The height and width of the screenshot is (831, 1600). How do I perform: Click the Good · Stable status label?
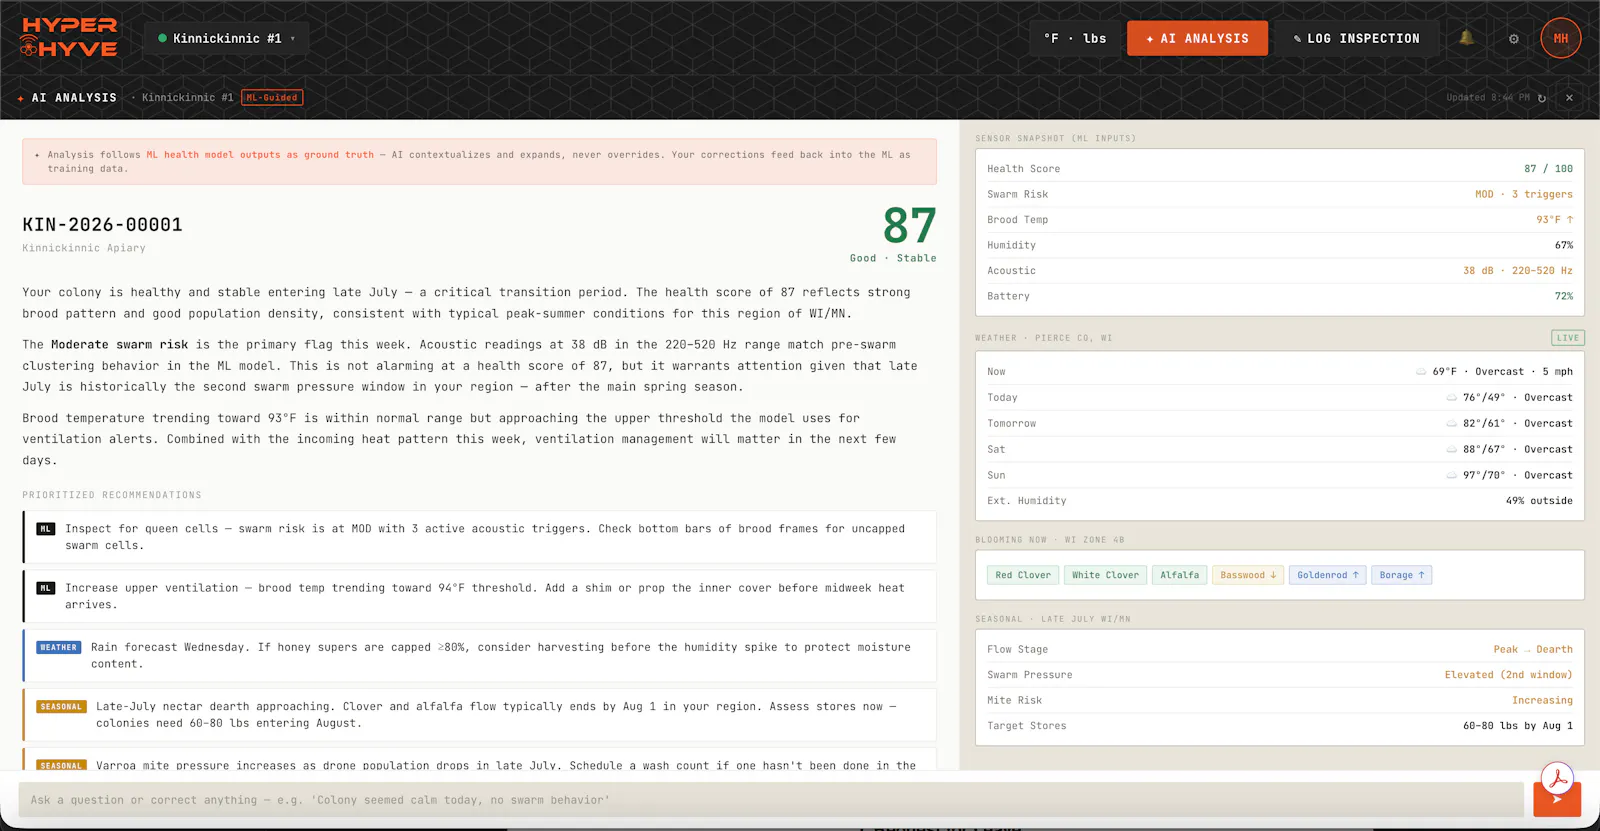pyautogui.click(x=893, y=258)
